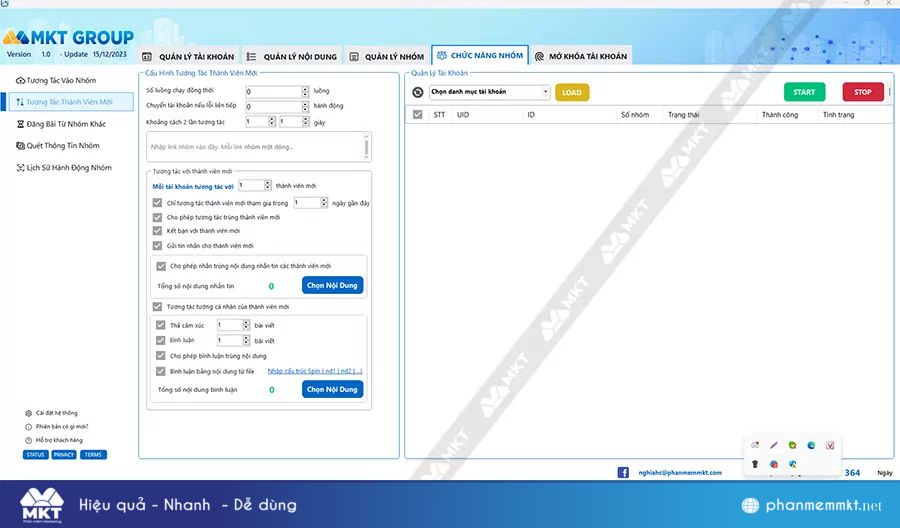Click Chọn Nội Dung for message content
This screenshot has width=900, height=528.
(332, 285)
